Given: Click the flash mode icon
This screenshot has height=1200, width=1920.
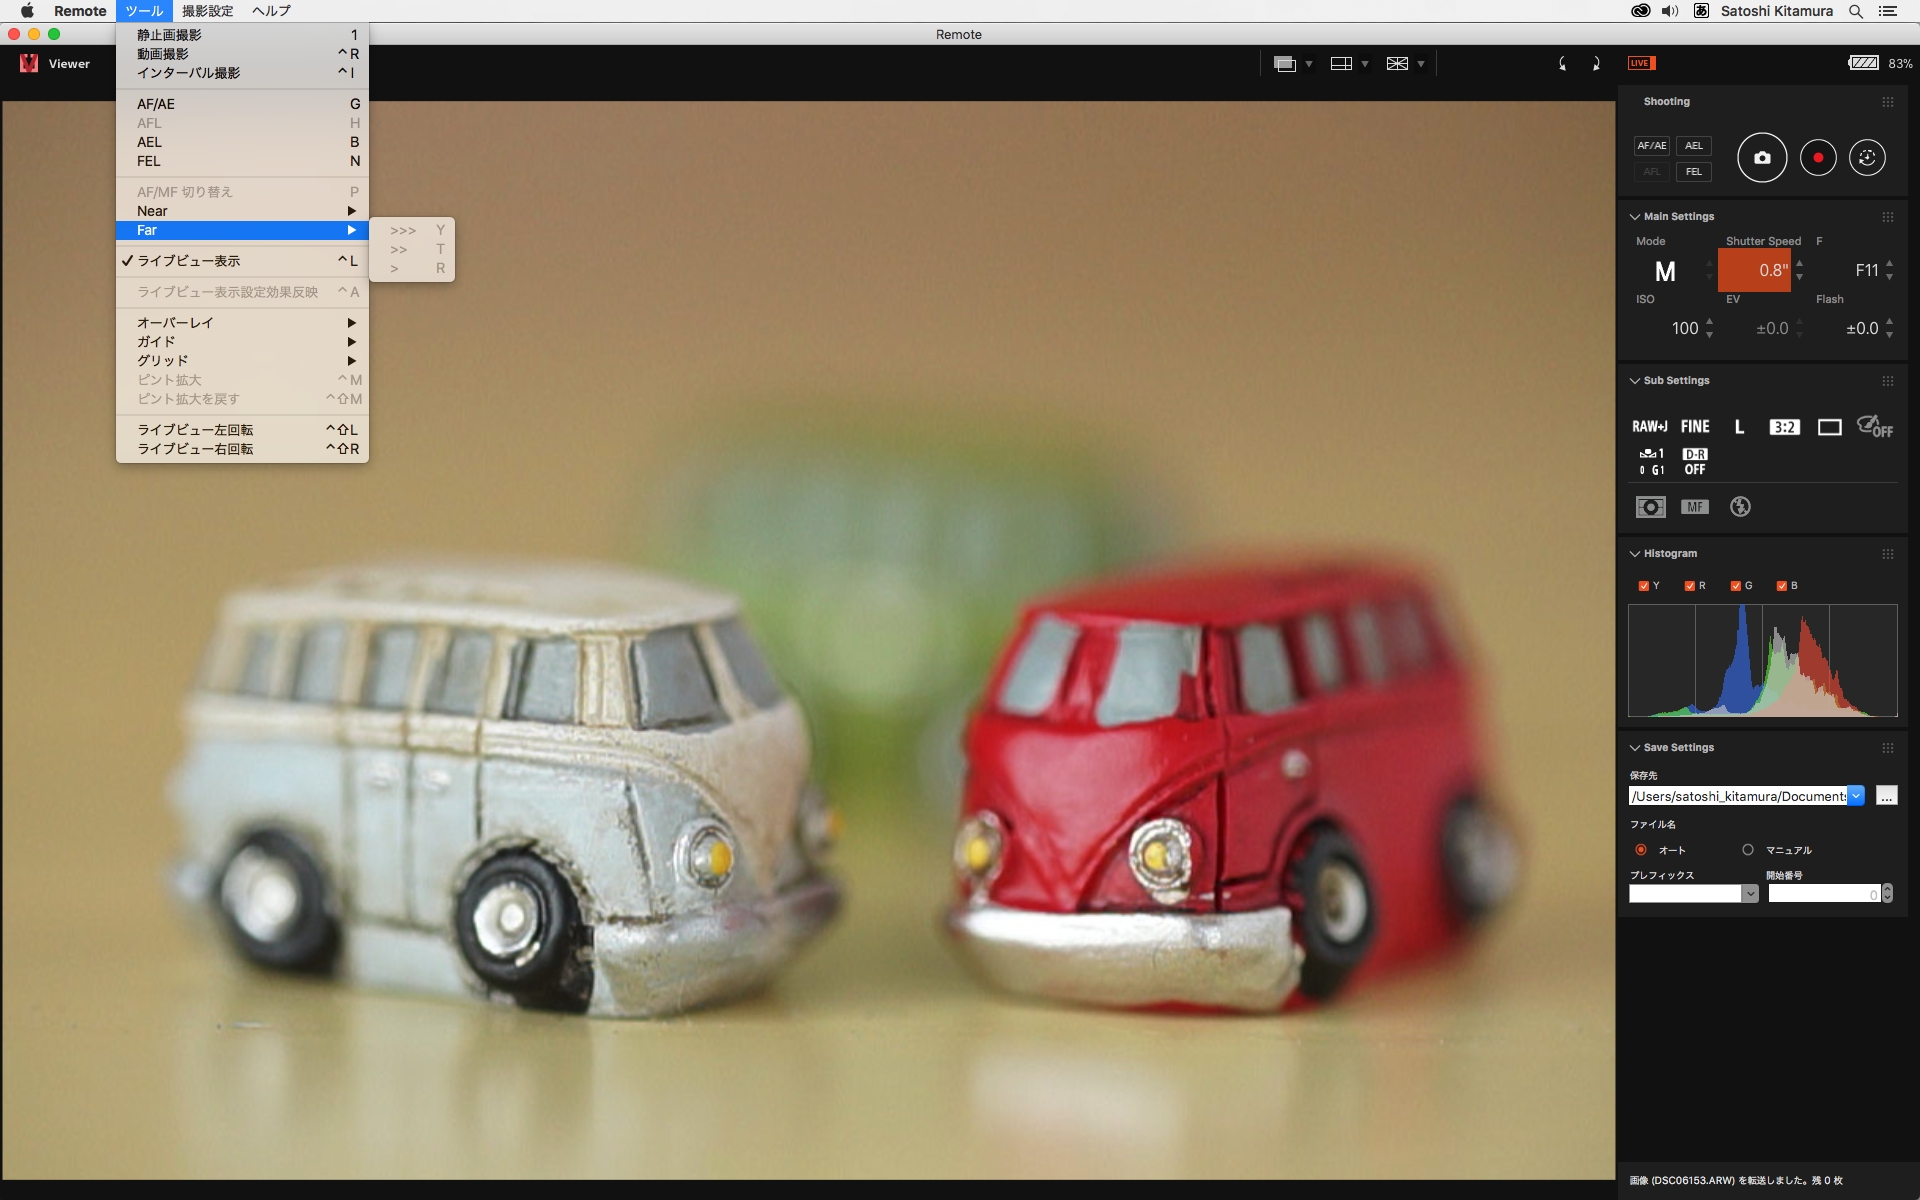Looking at the screenshot, I should click(1740, 507).
